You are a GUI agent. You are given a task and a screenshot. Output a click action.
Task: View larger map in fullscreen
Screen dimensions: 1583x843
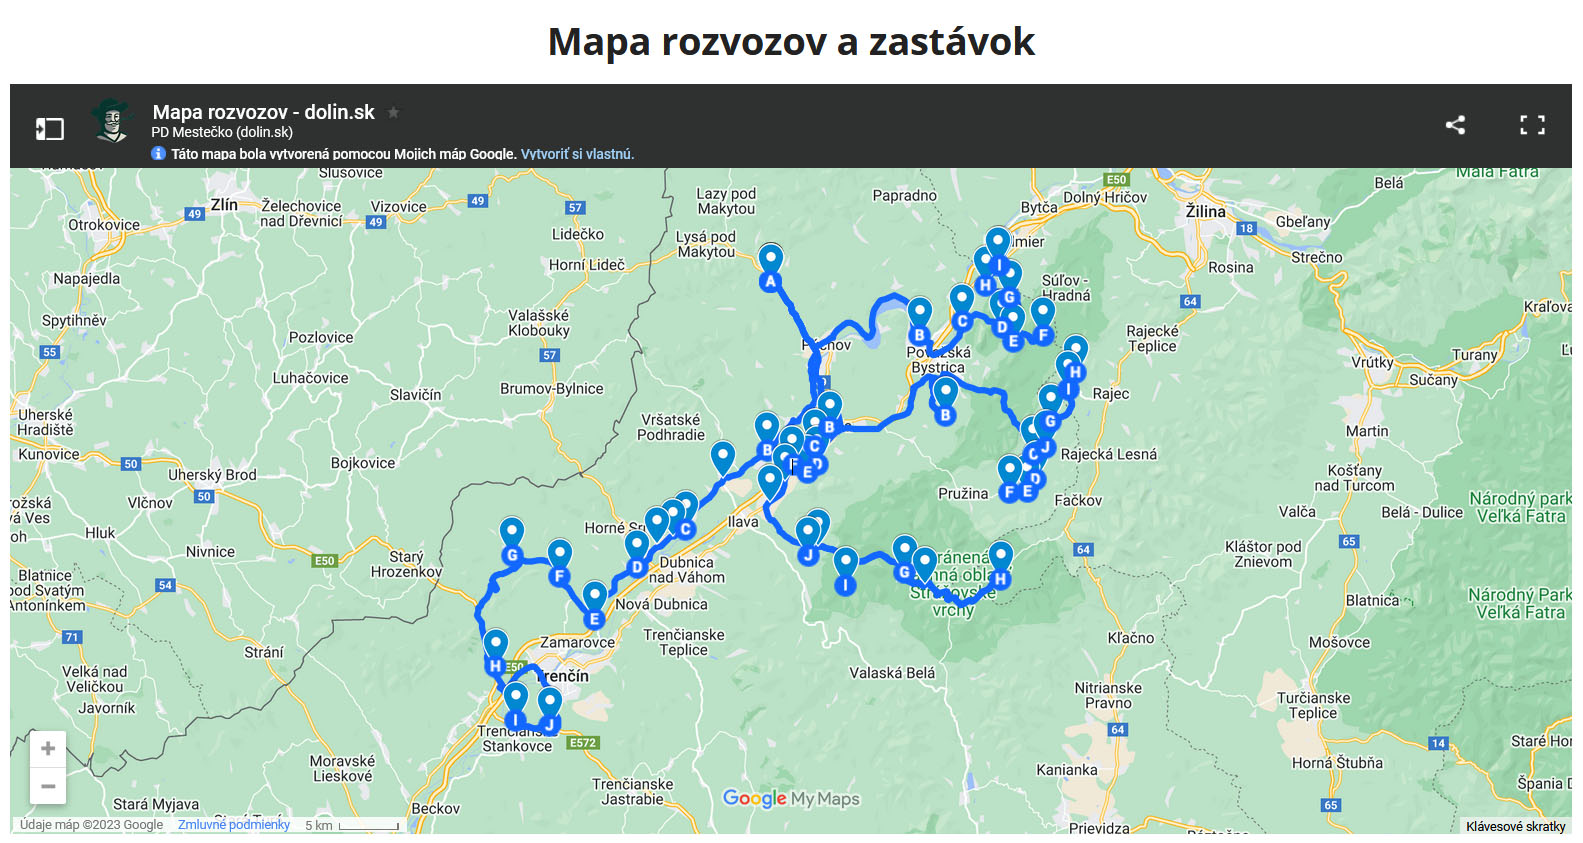pos(1532,125)
